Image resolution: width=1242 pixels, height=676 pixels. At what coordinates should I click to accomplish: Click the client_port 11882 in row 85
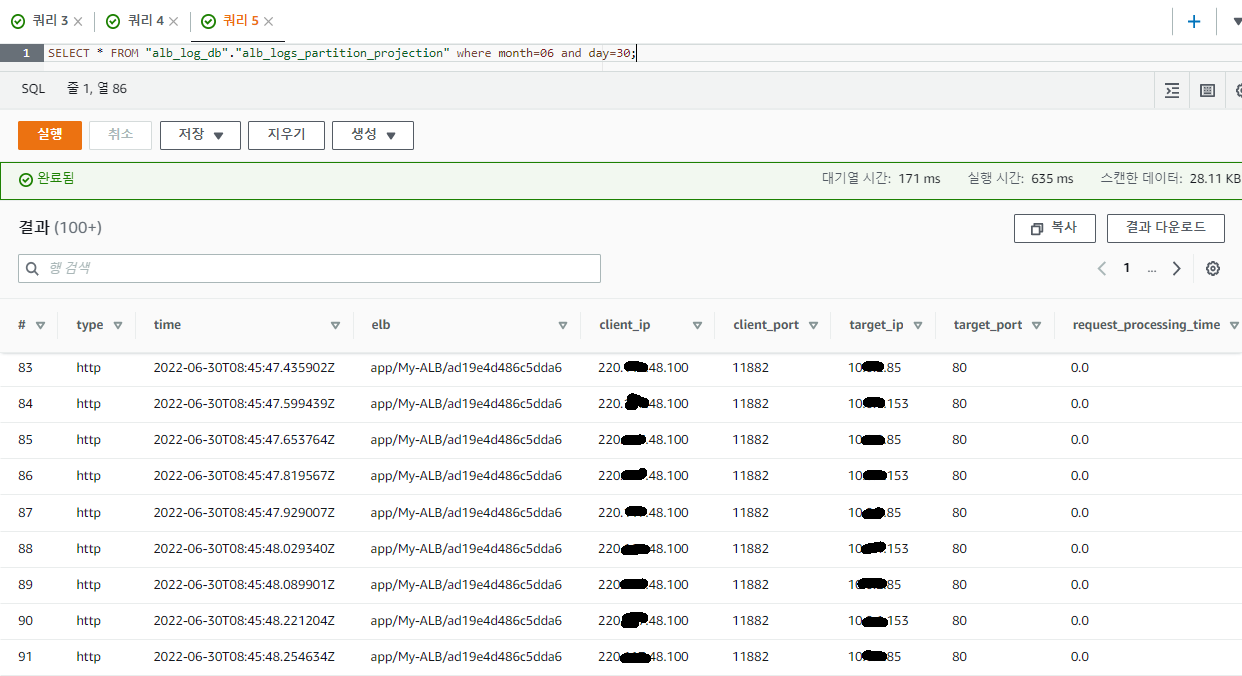[x=750, y=440]
